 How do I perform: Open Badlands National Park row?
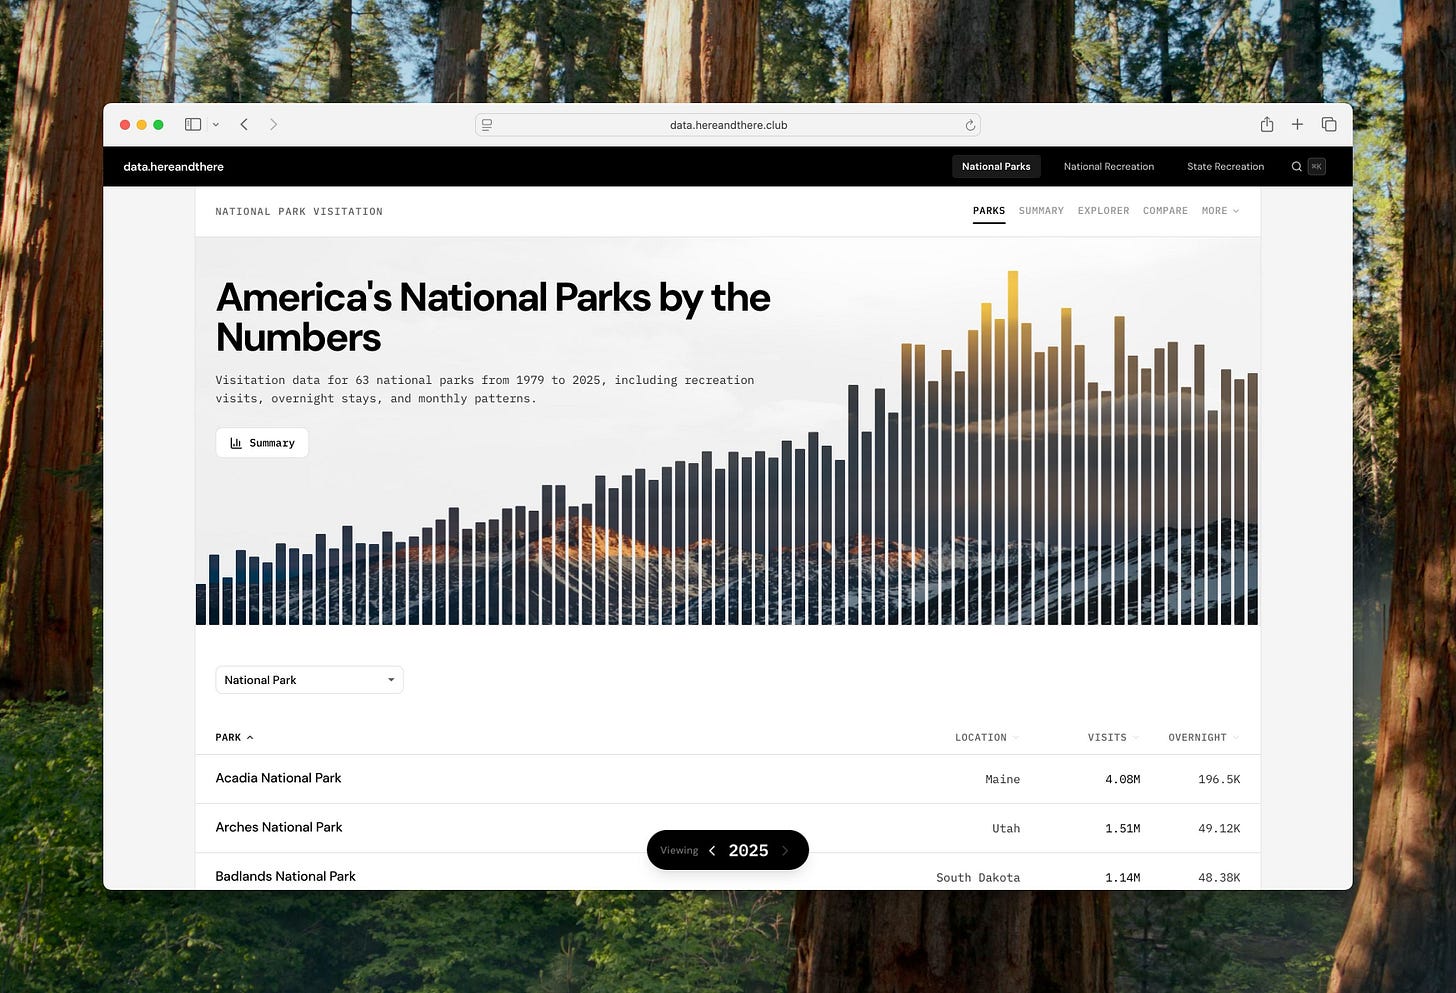coord(728,872)
